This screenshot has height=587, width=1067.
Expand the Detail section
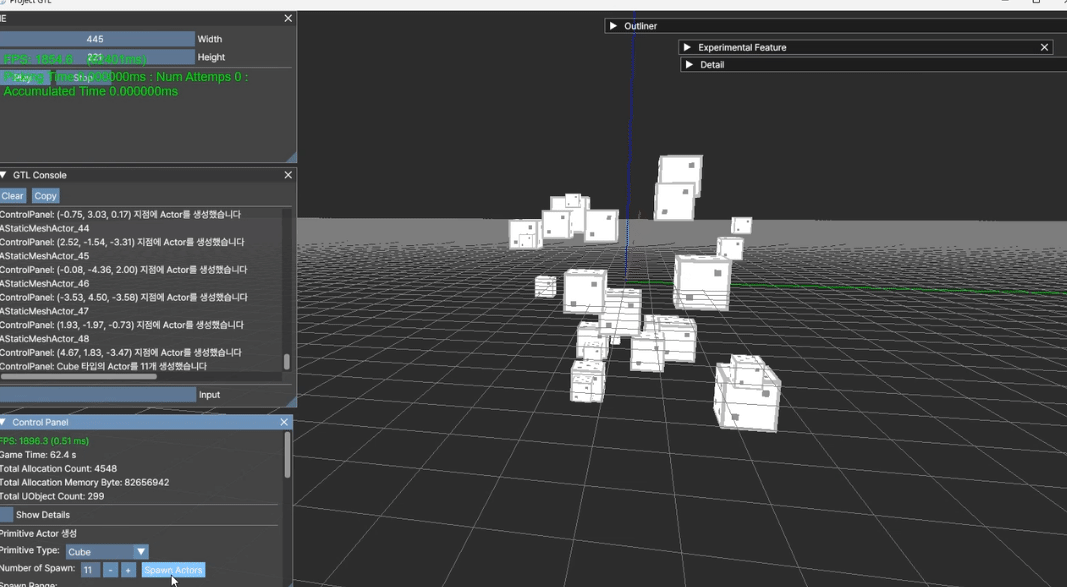689,65
